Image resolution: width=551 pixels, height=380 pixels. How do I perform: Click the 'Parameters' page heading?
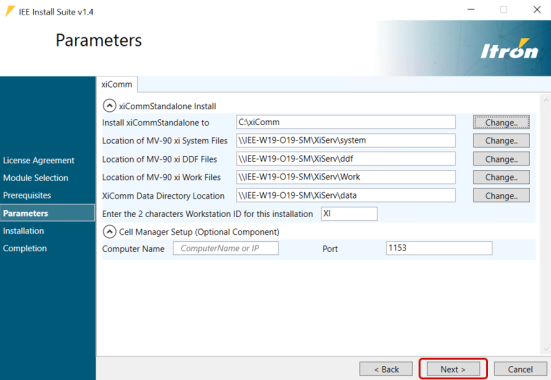99,40
